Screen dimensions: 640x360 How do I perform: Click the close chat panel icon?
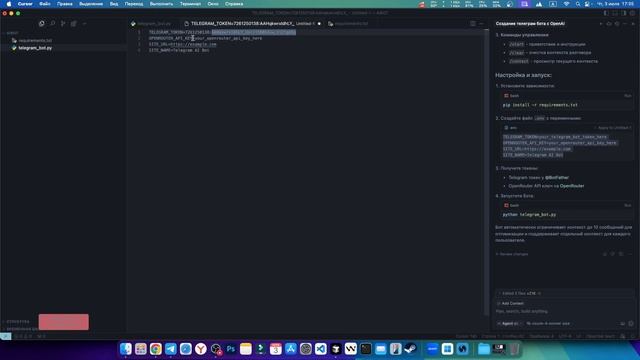633,24
